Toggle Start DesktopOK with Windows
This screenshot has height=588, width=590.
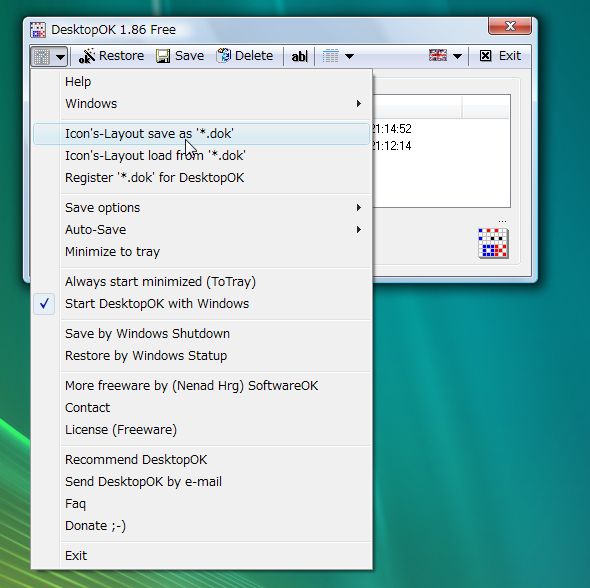pyautogui.click(x=202, y=304)
